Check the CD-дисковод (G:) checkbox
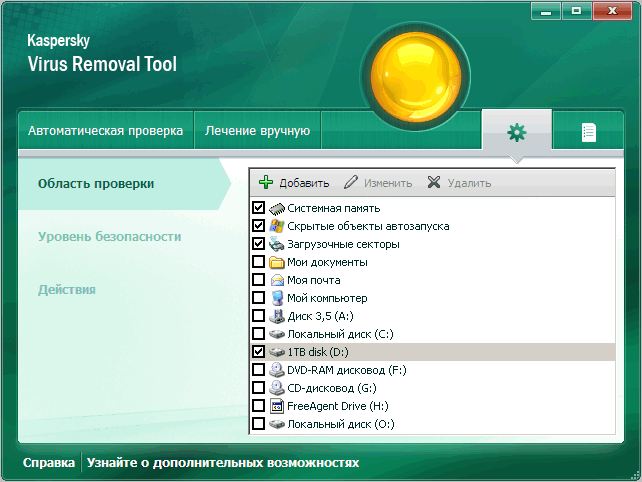The height and width of the screenshot is (482, 642). click(258, 387)
